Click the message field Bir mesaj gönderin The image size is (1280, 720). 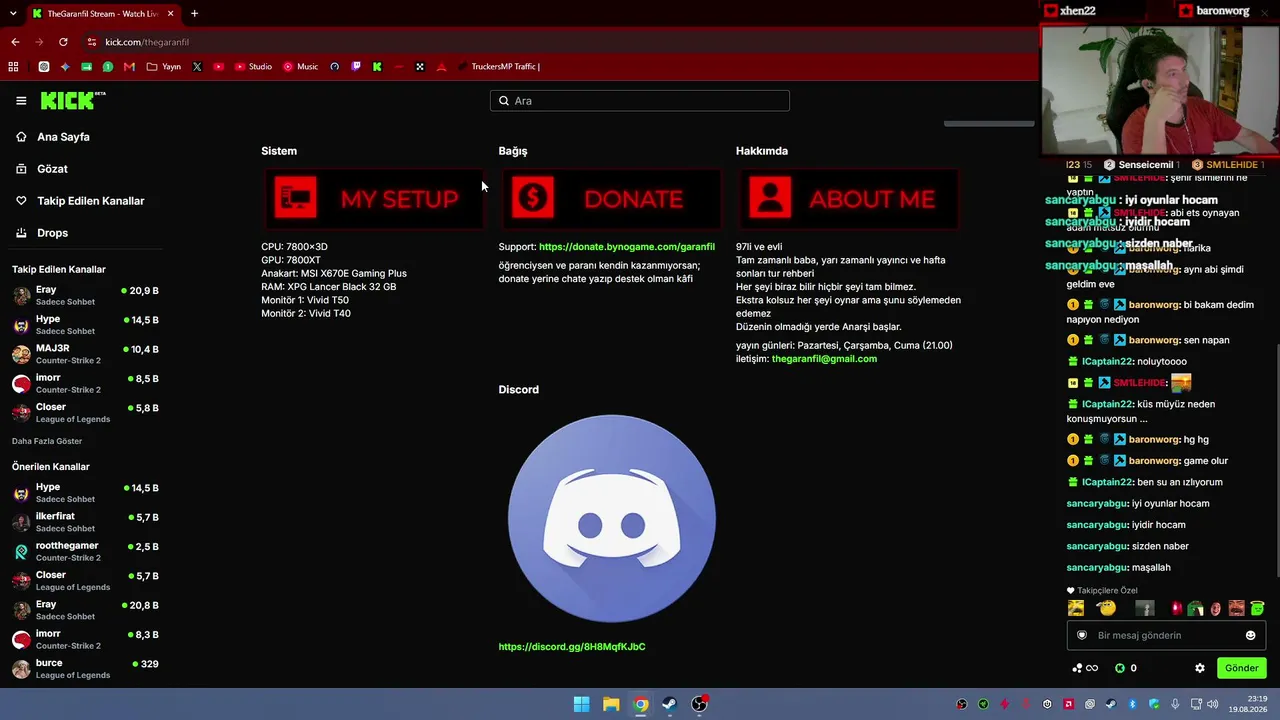click(x=1166, y=635)
